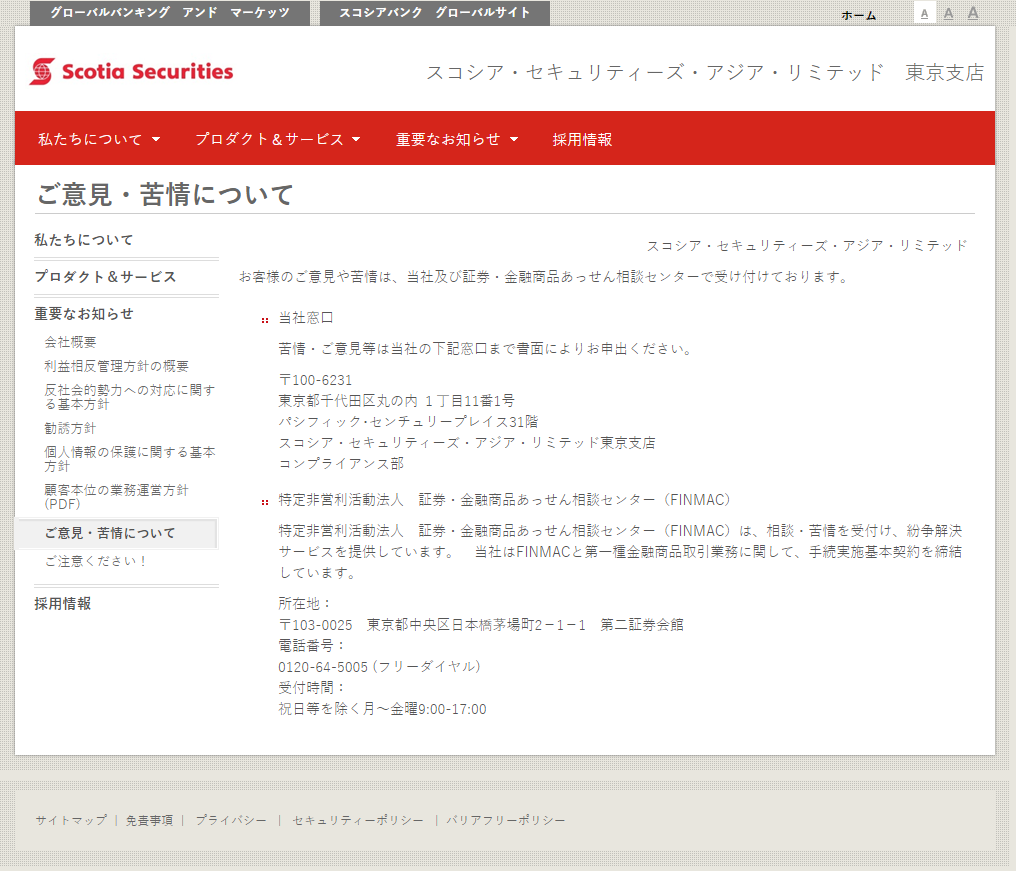Open the グローバルバンキング アンド マーケッツ tab
1016x871 pixels.
tap(170, 13)
